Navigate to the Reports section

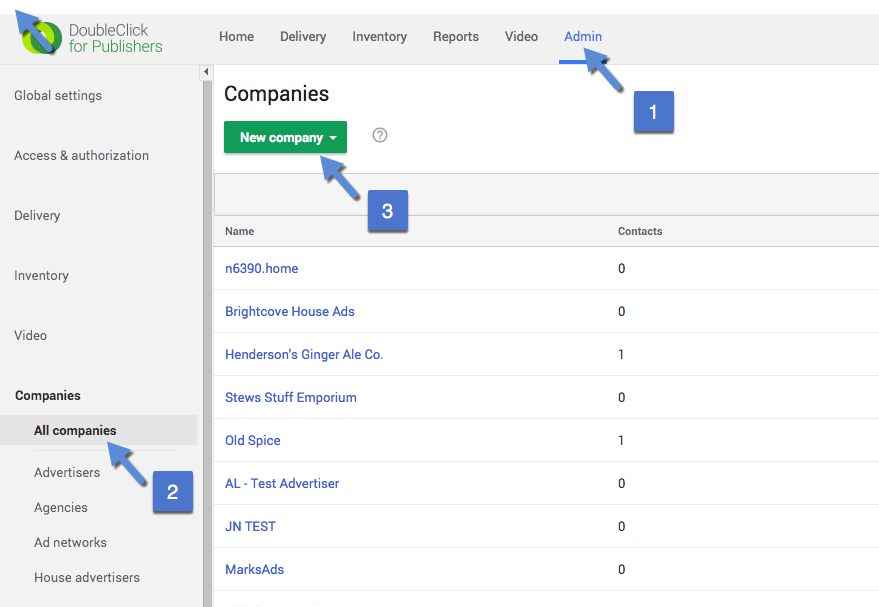[x=455, y=36]
